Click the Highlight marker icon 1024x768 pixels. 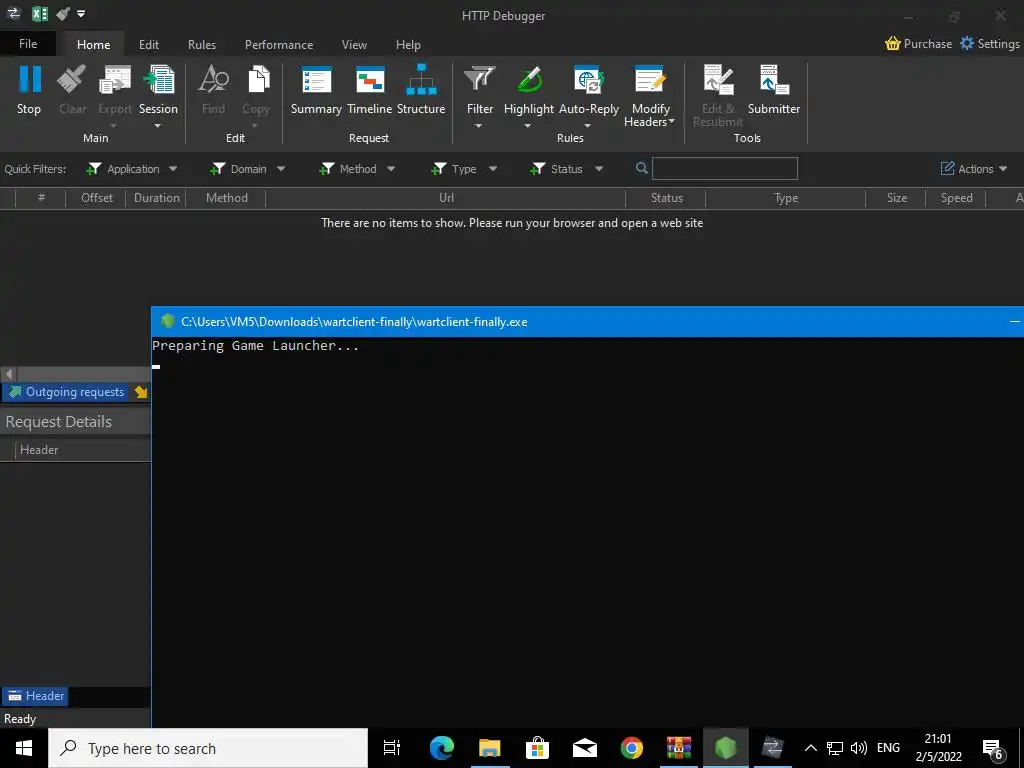tap(529, 80)
